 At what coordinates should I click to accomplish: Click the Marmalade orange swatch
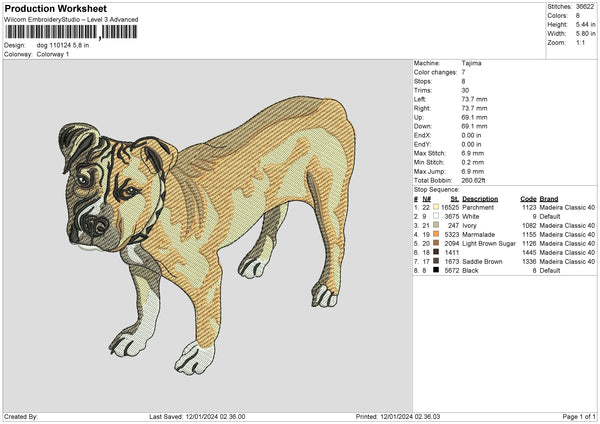coord(435,234)
